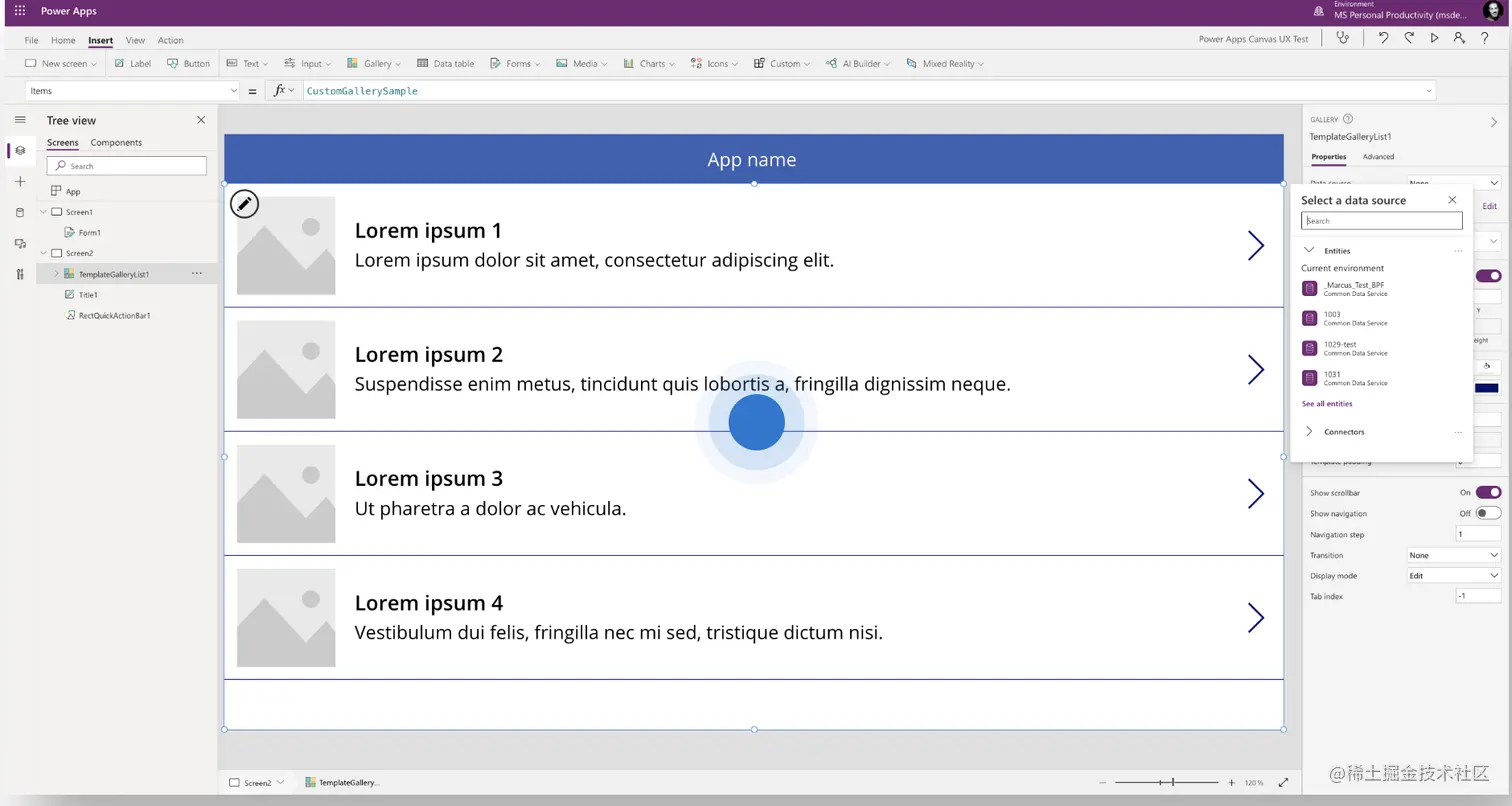
Task: Open the View tab
Action: [135, 40]
